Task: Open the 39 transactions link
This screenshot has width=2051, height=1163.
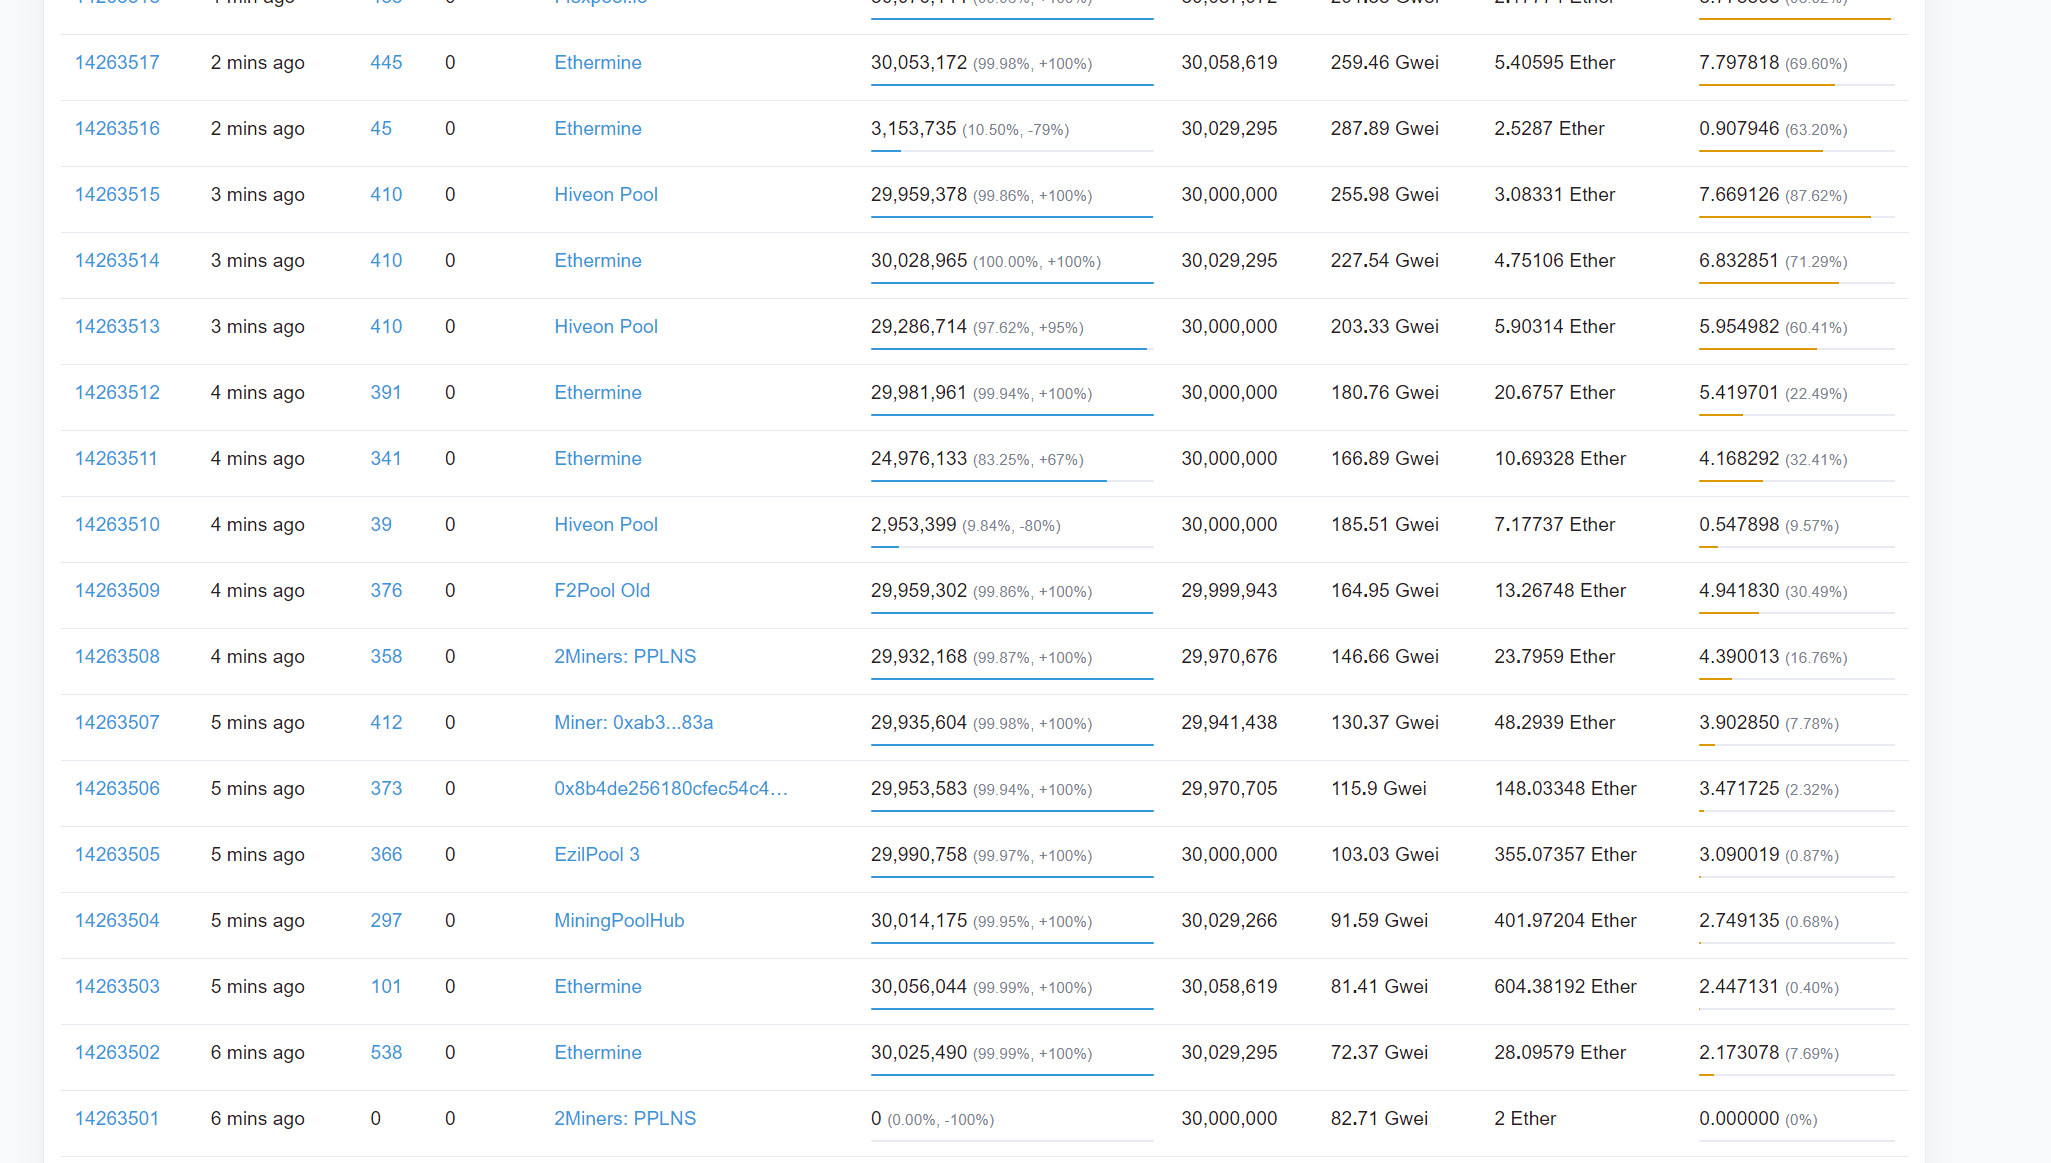Action: [381, 525]
